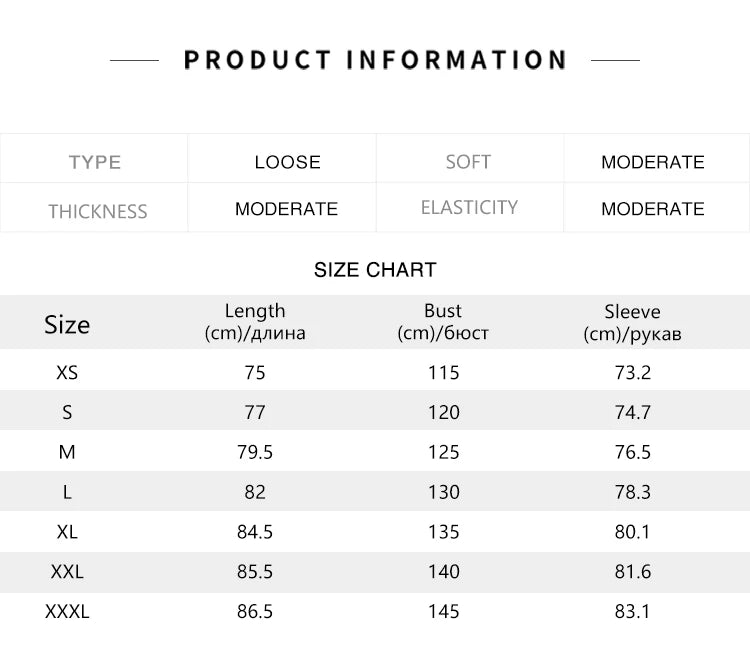Select the 130 bust value
750x657 pixels.
coord(443,492)
